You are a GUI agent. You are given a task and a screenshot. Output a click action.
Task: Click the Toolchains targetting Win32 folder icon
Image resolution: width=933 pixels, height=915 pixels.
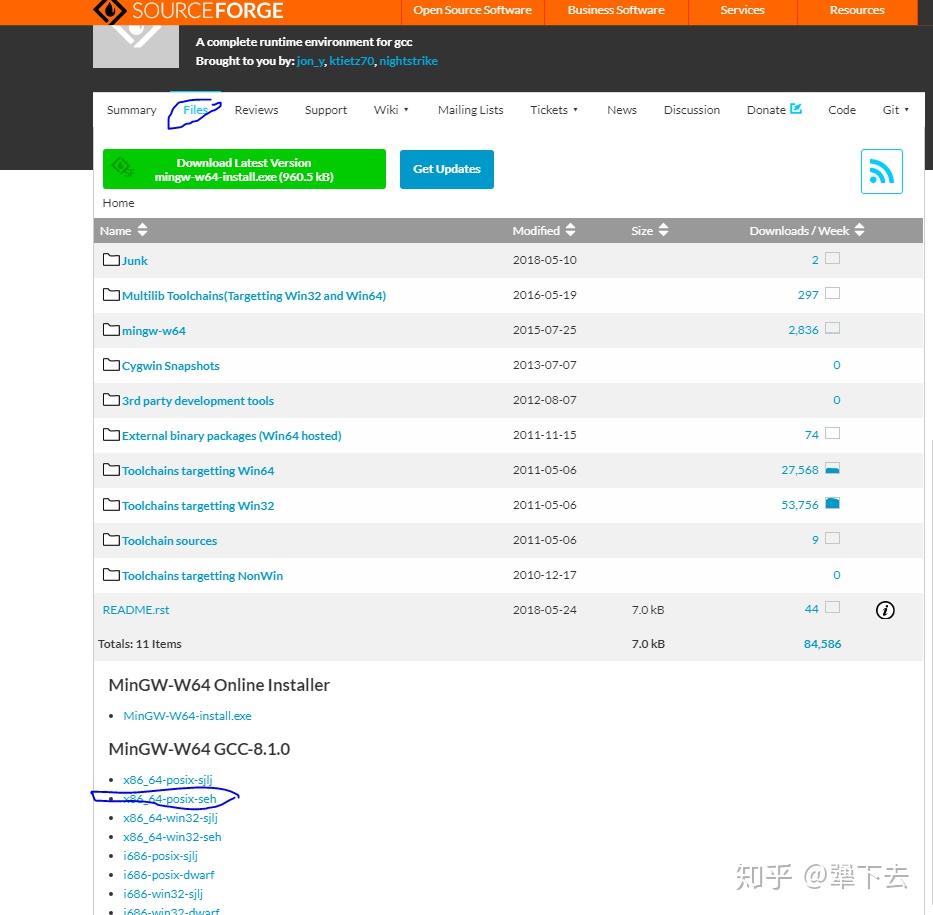coord(111,505)
